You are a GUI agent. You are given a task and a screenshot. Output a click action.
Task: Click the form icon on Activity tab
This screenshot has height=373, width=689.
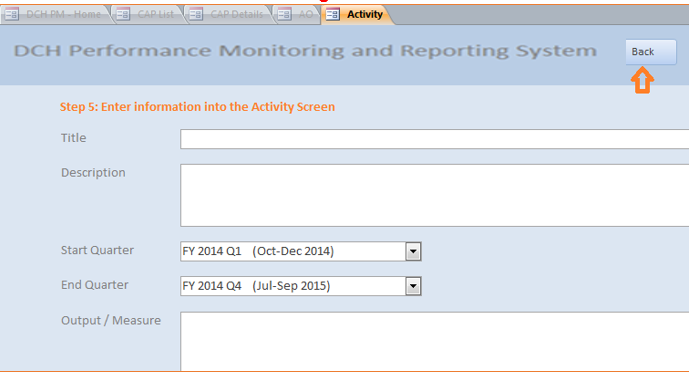pos(333,14)
